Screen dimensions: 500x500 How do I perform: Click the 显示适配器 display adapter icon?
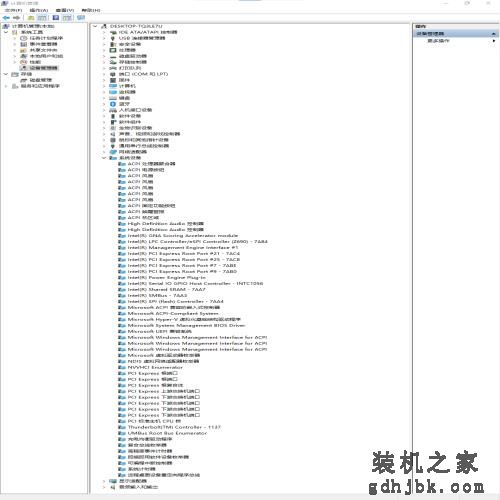pyautogui.click(x=113, y=481)
